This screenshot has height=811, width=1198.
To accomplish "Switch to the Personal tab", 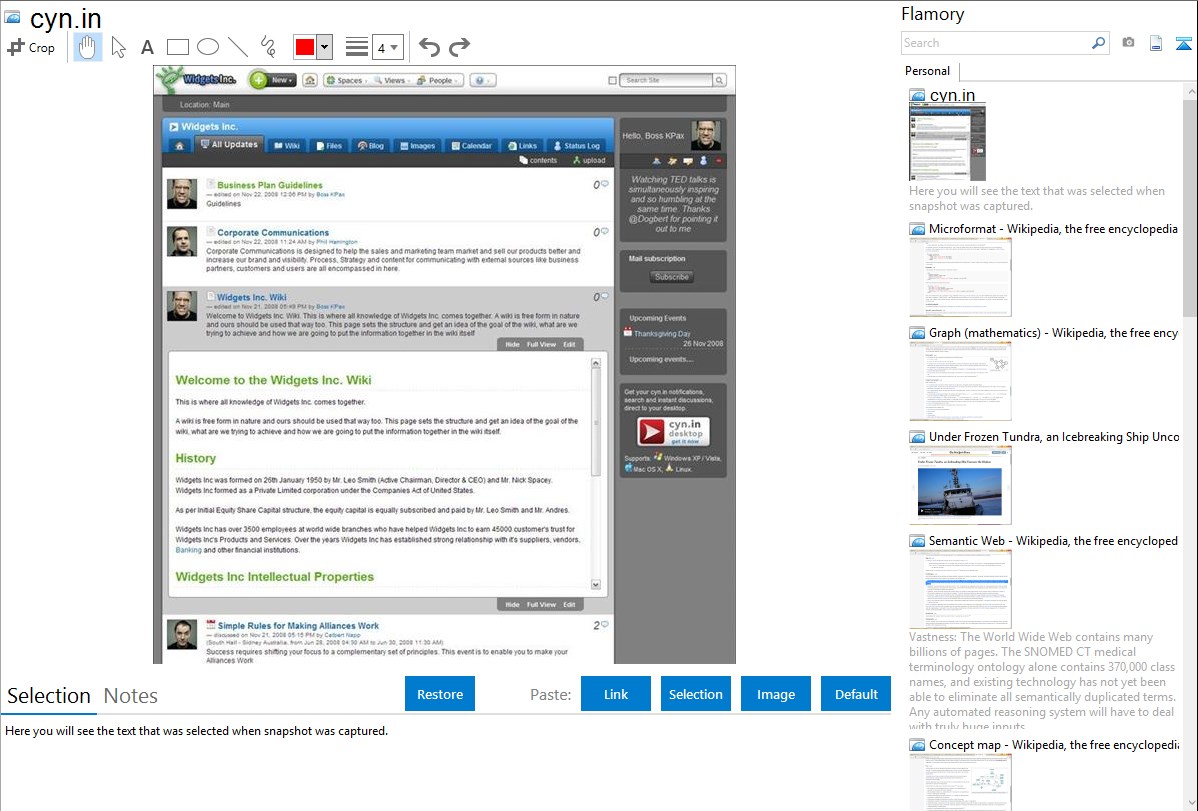I will pyautogui.click(x=928, y=71).
